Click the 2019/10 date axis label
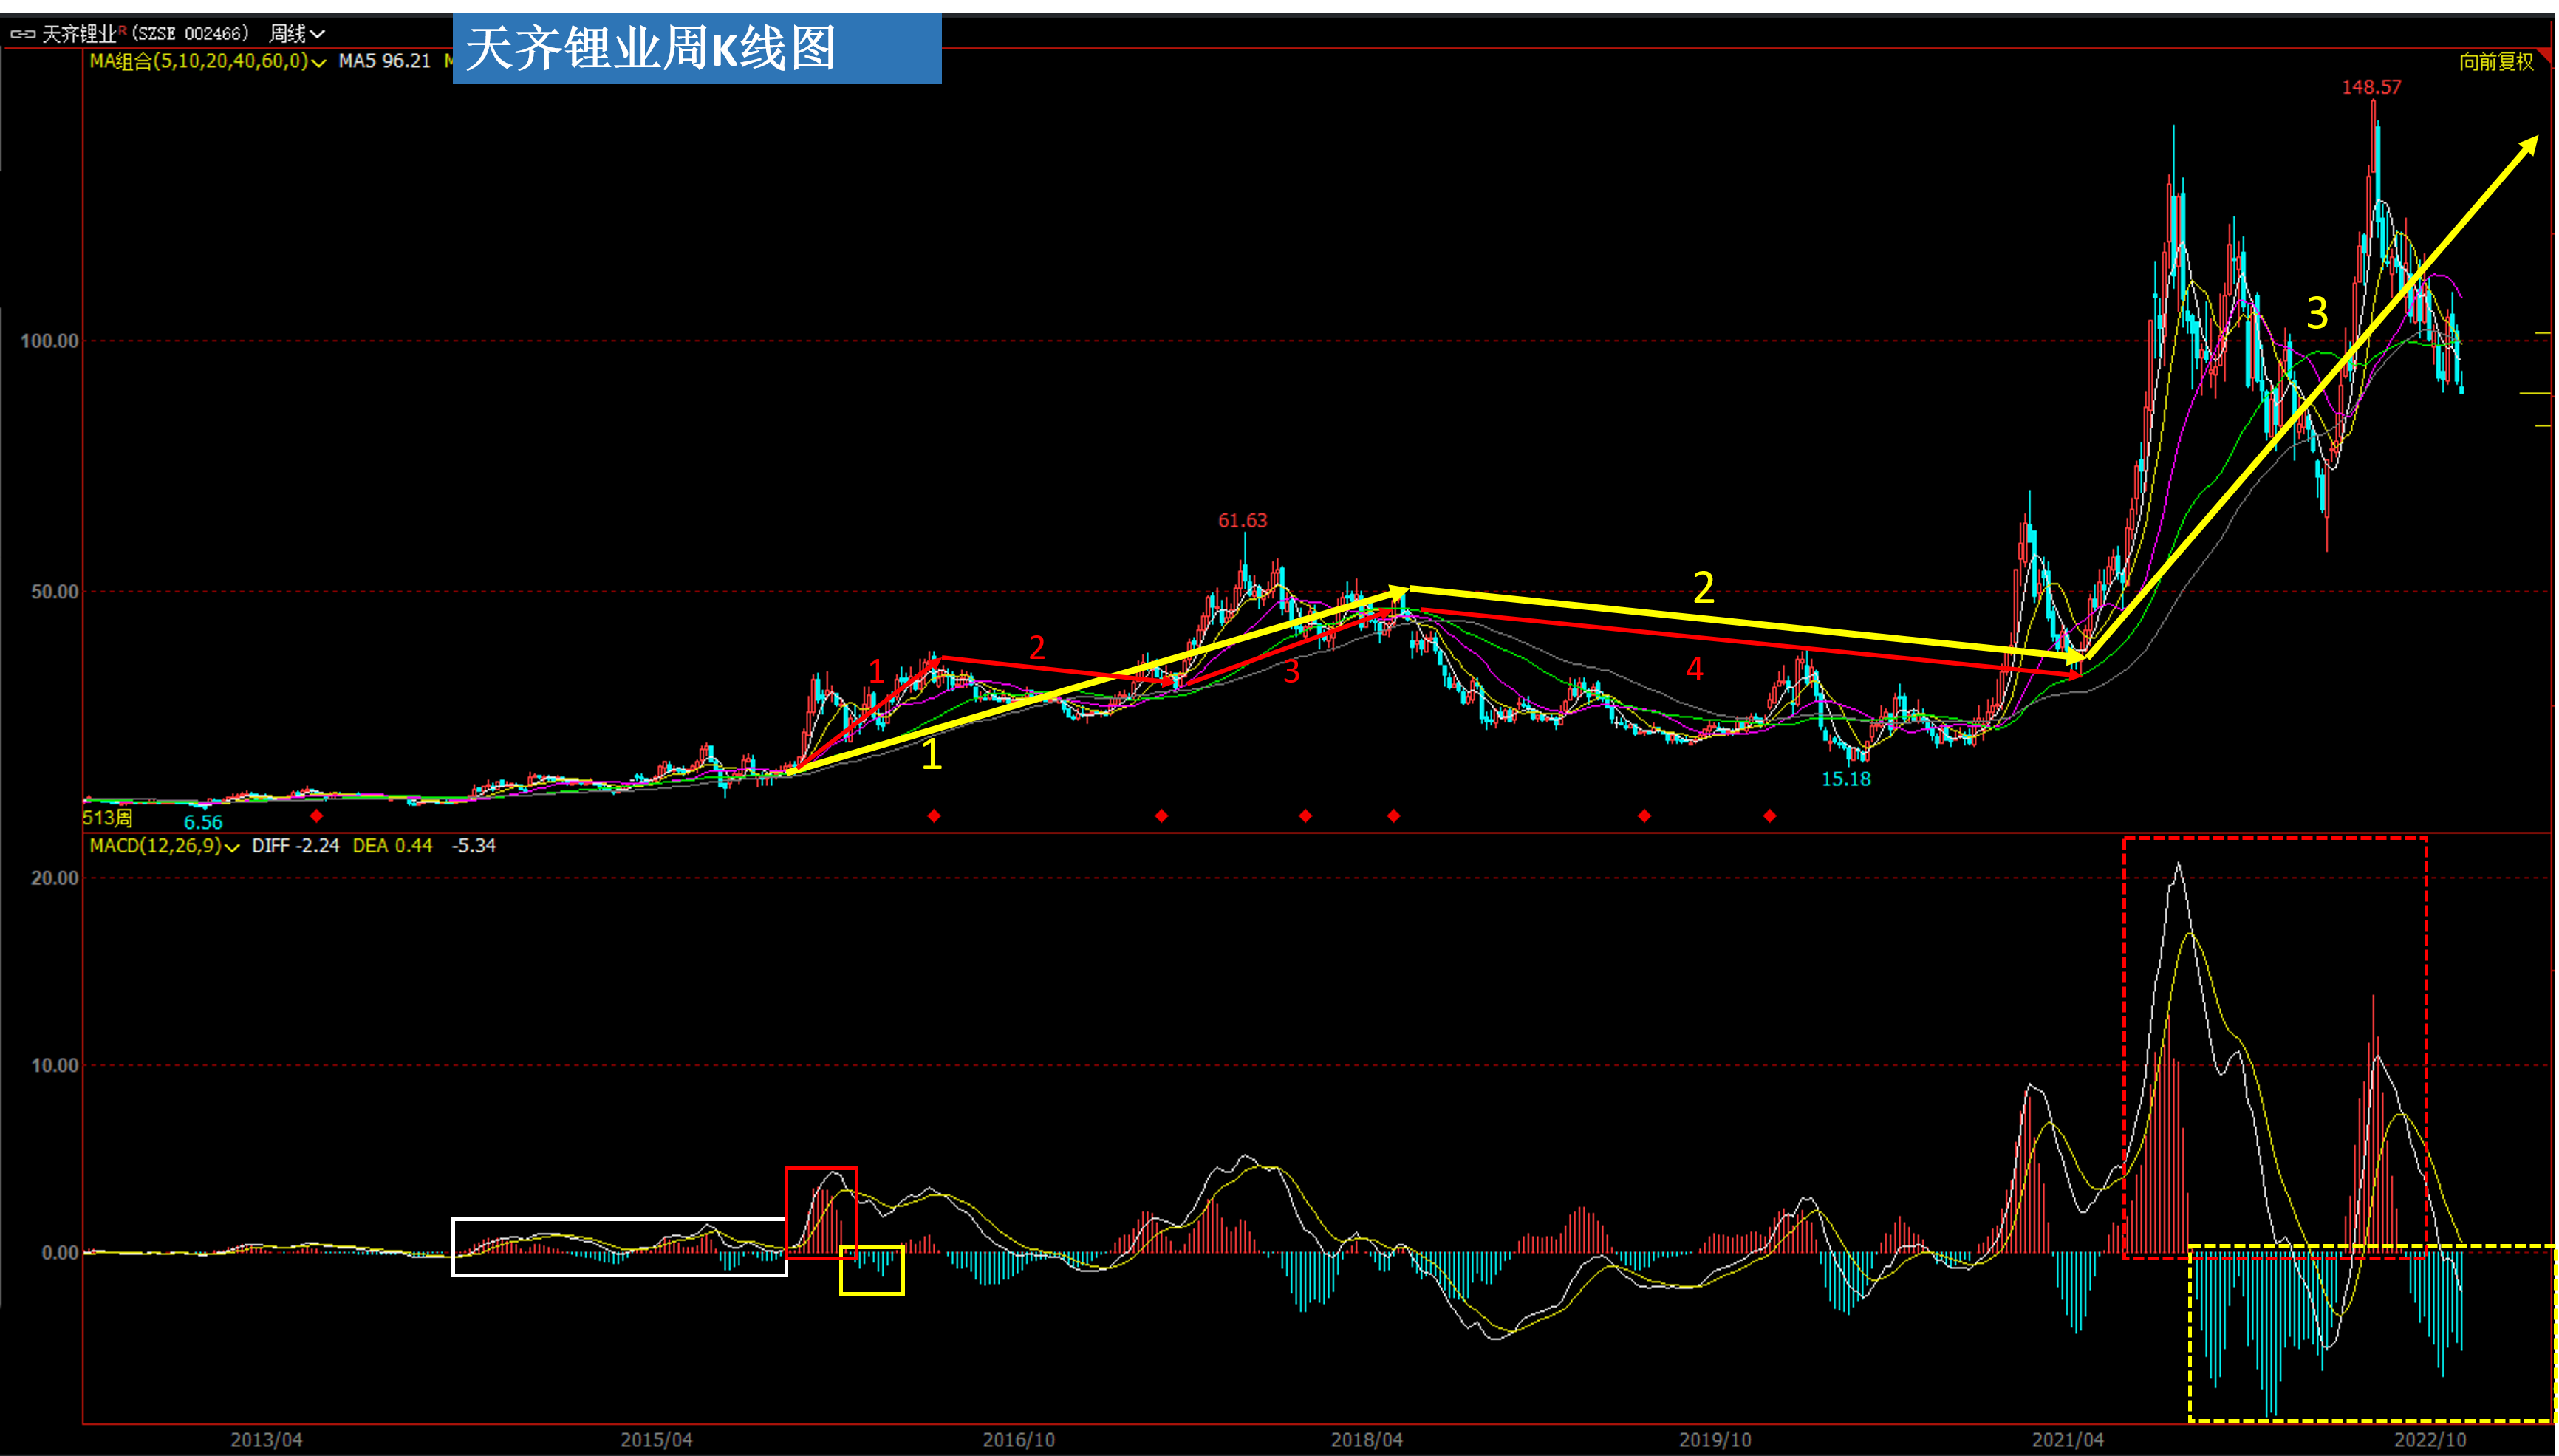 pos(1715,1440)
